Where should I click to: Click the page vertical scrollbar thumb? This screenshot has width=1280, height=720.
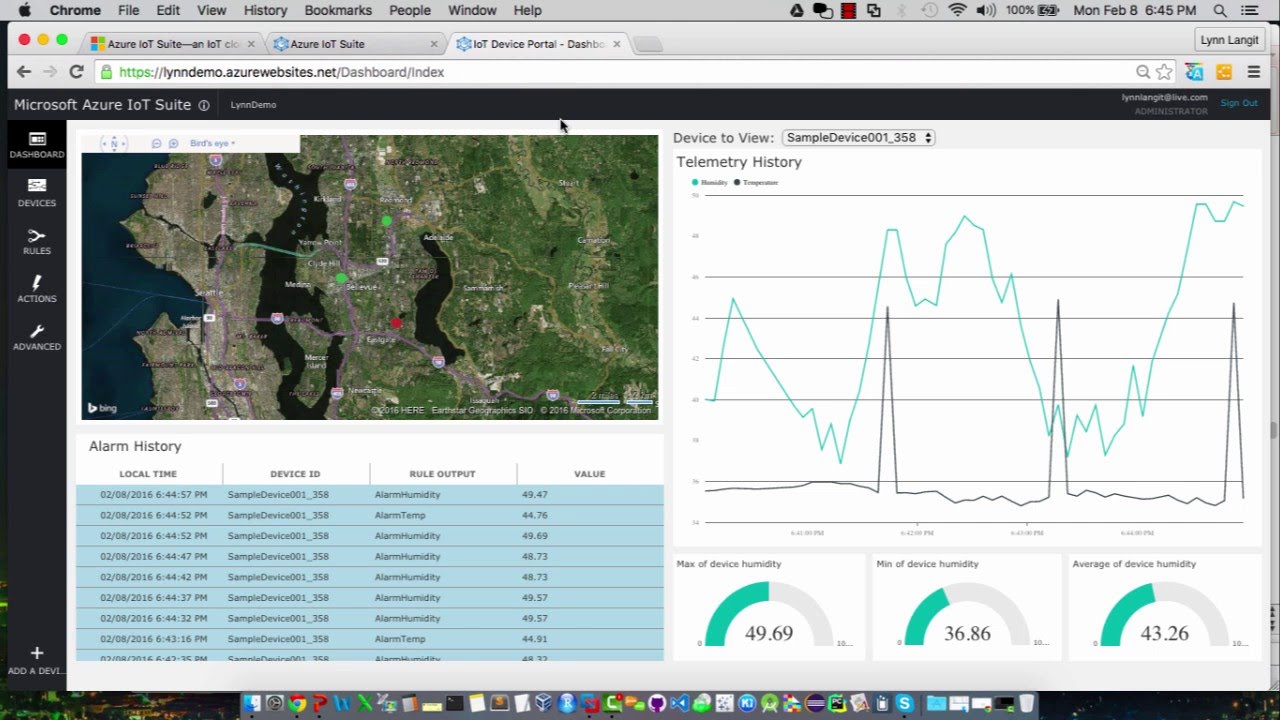tap(1274, 431)
